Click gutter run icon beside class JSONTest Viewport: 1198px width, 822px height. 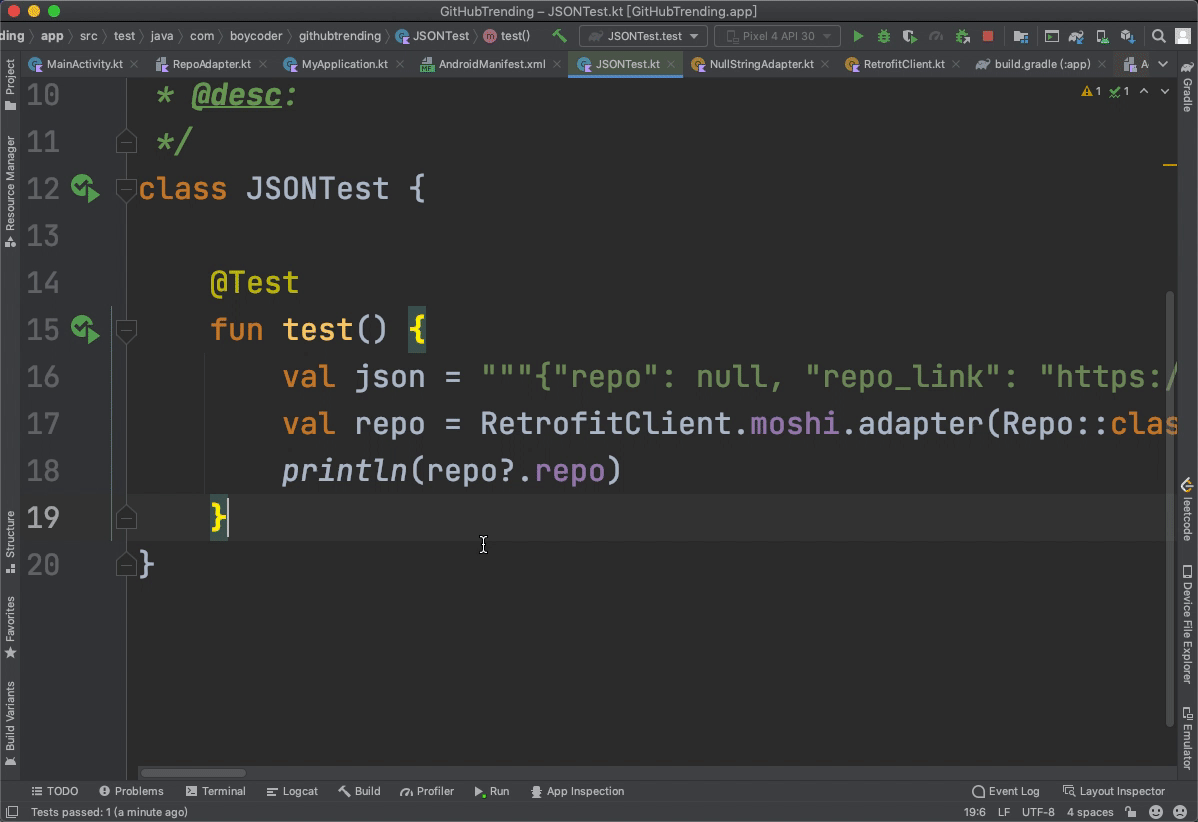[x=85, y=188]
